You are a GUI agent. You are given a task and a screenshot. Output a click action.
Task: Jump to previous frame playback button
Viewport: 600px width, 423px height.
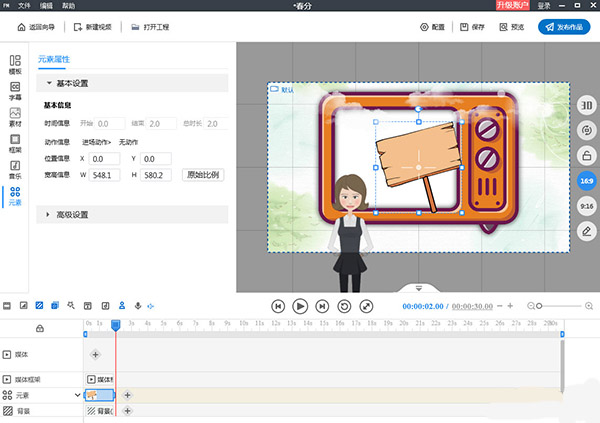pyautogui.click(x=278, y=306)
